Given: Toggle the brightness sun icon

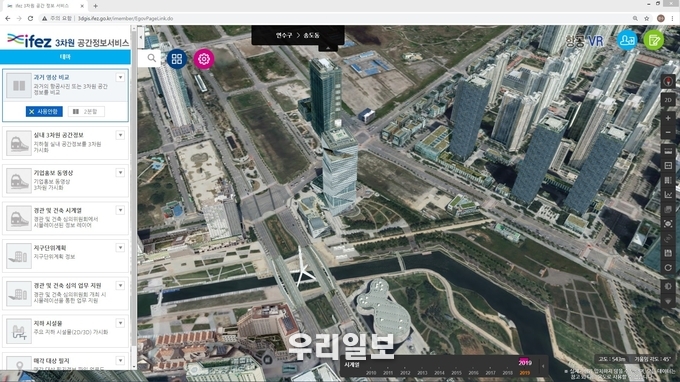Looking at the screenshot, I should [668, 286].
